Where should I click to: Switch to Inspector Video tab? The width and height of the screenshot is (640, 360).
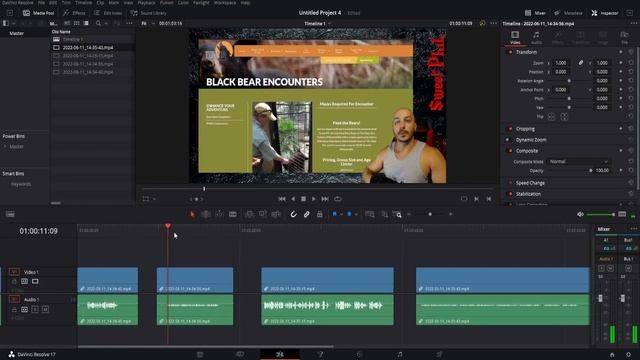coord(515,37)
